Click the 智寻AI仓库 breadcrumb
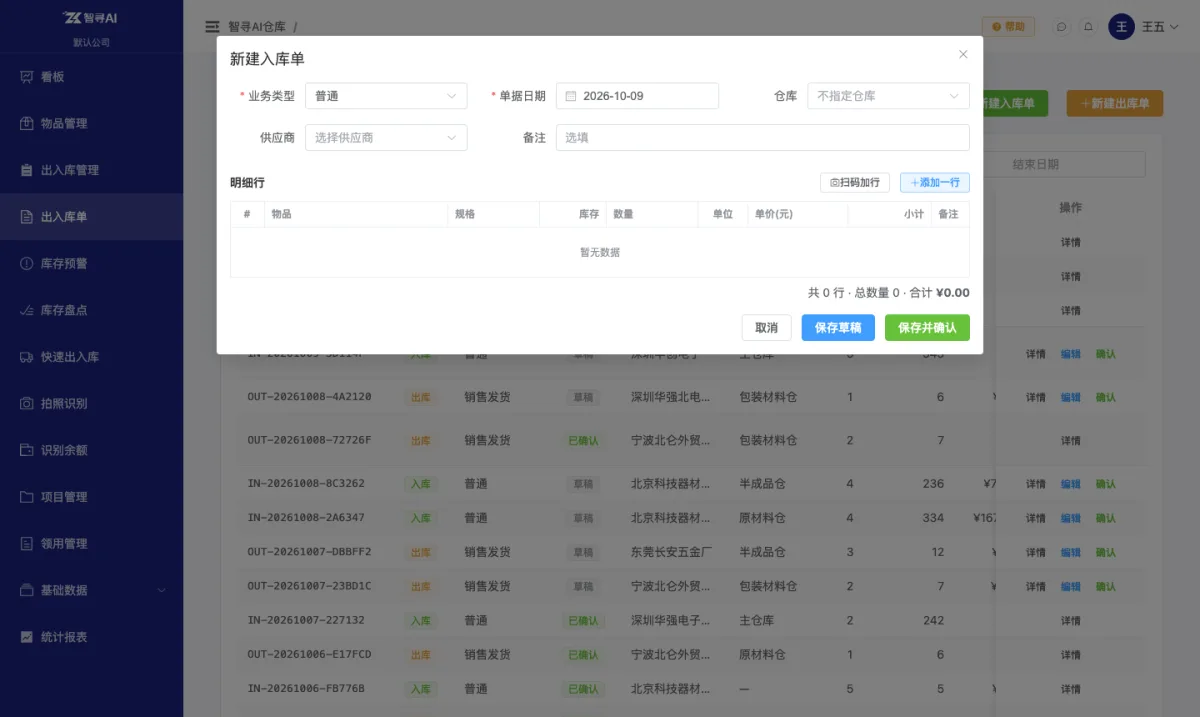The image size is (1200, 717). 258,27
